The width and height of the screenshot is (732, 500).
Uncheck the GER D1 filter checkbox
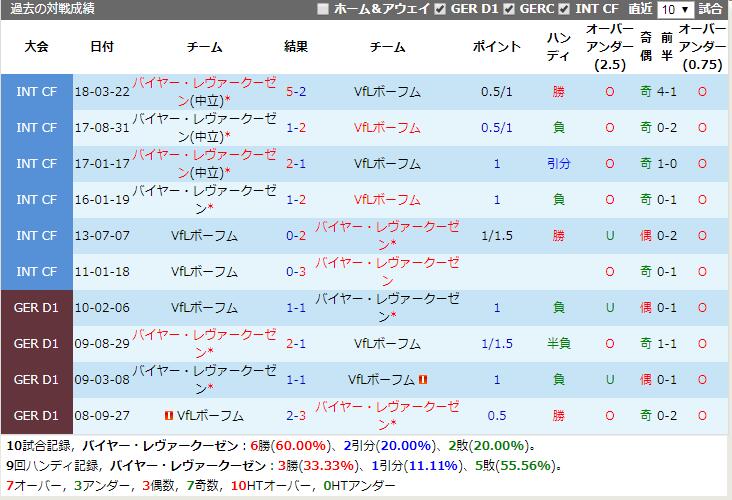coord(440,9)
